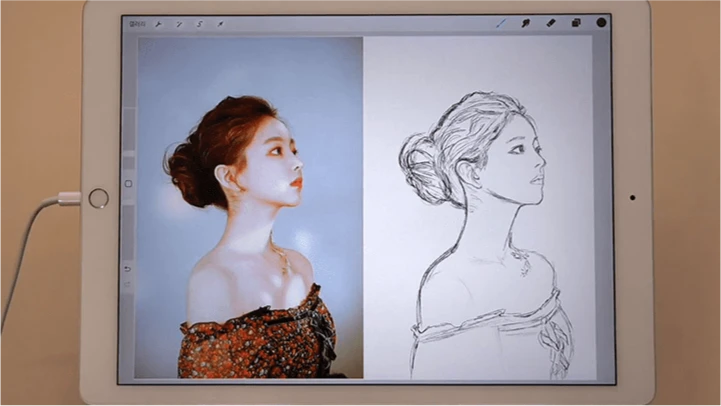Tap the Undo arrow in sidebar
Image resolution: width=721 pixels, height=406 pixels.
(128, 269)
